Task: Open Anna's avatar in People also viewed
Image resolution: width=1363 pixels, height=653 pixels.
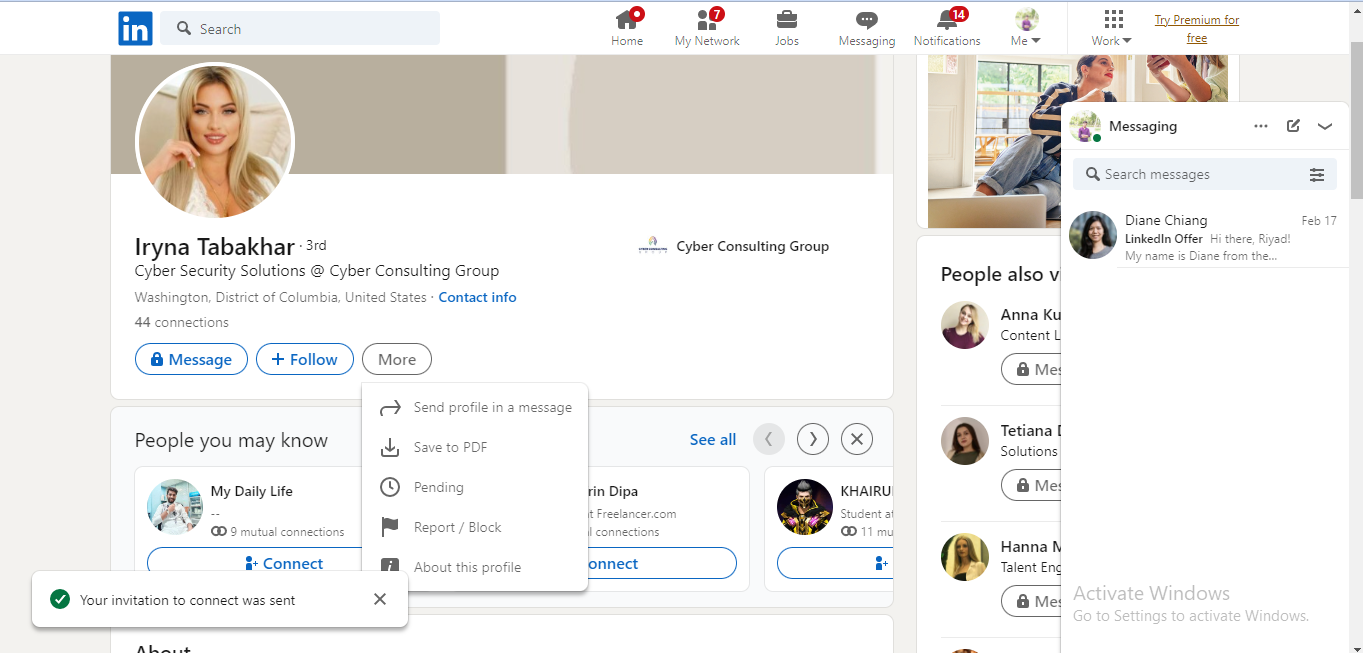Action: 965,325
